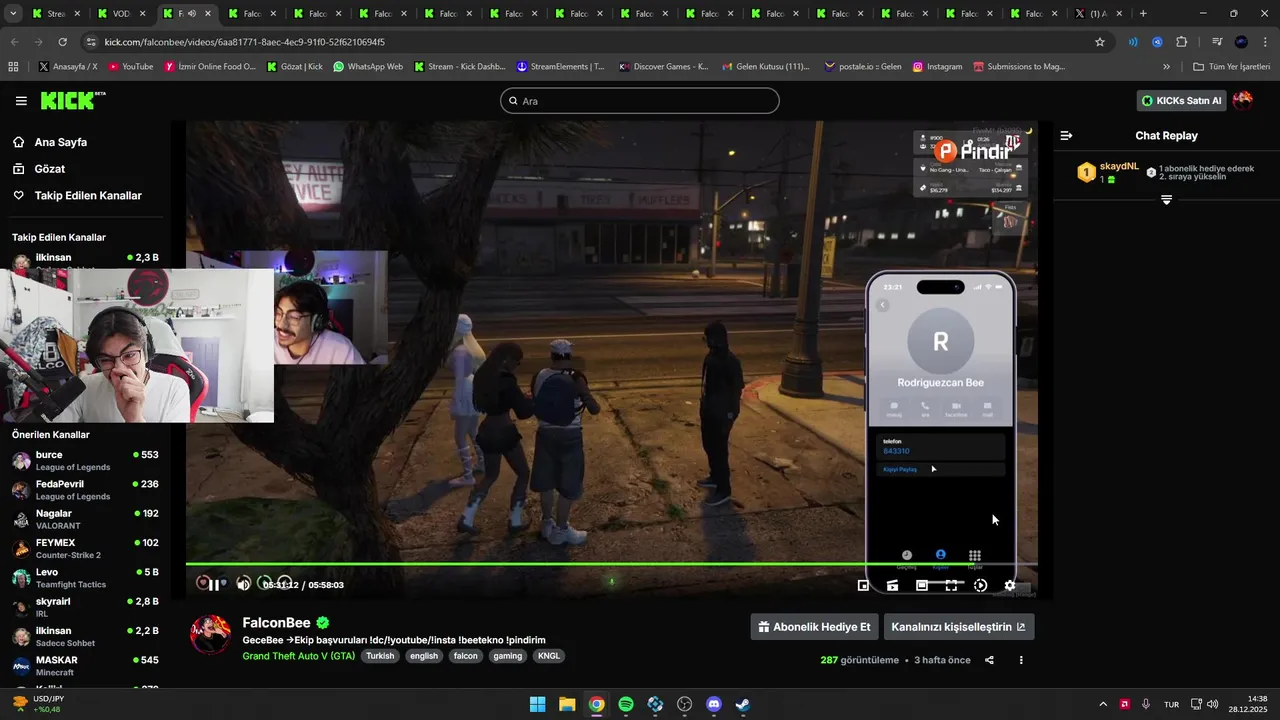Open the WhatsApp Web bookmark
1280x720 pixels.
coord(368,67)
